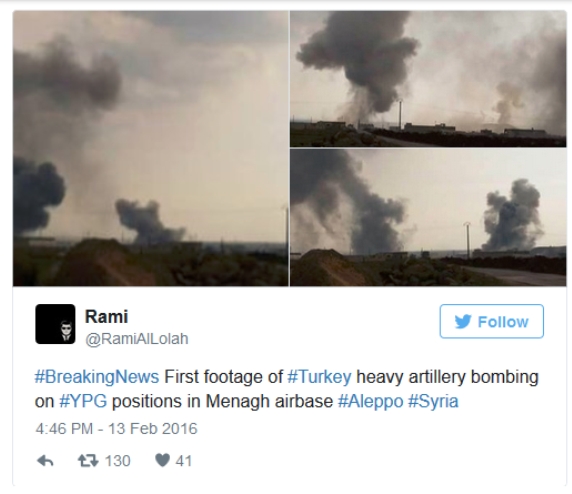Retweet using the retweet icon
The width and height of the screenshot is (572, 494).
(88, 460)
